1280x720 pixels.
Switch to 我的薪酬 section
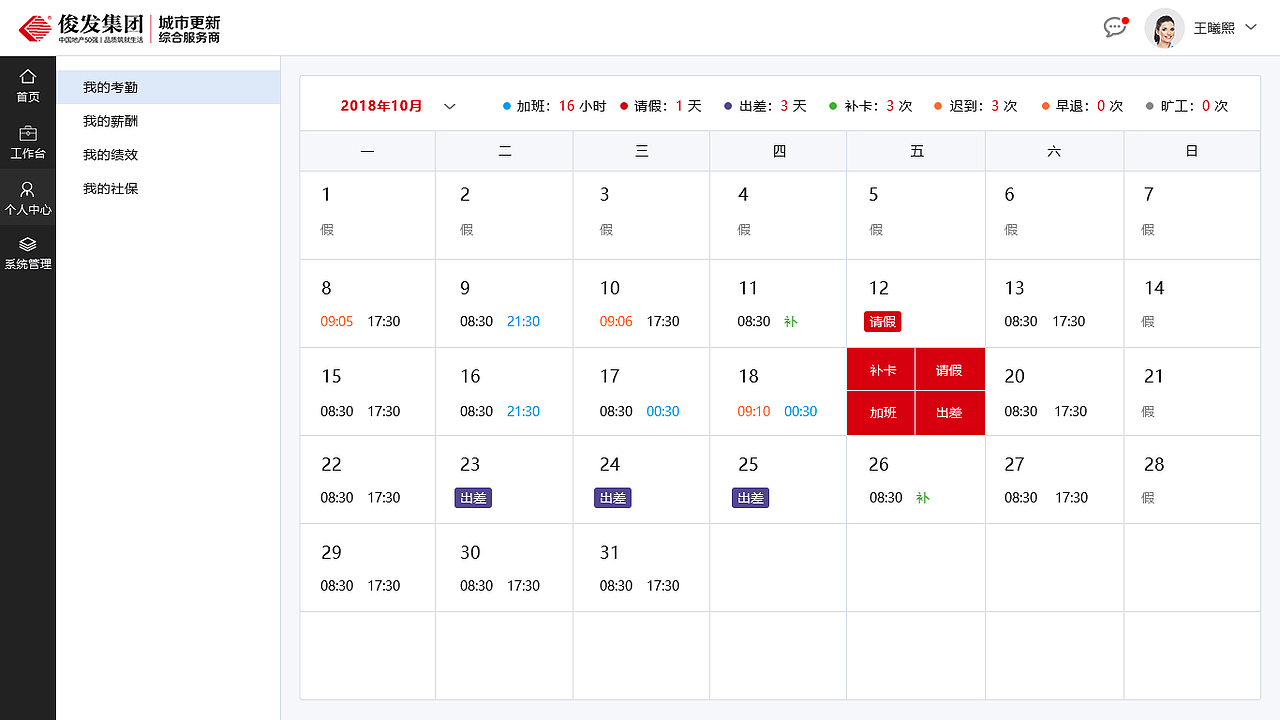pos(113,121)
